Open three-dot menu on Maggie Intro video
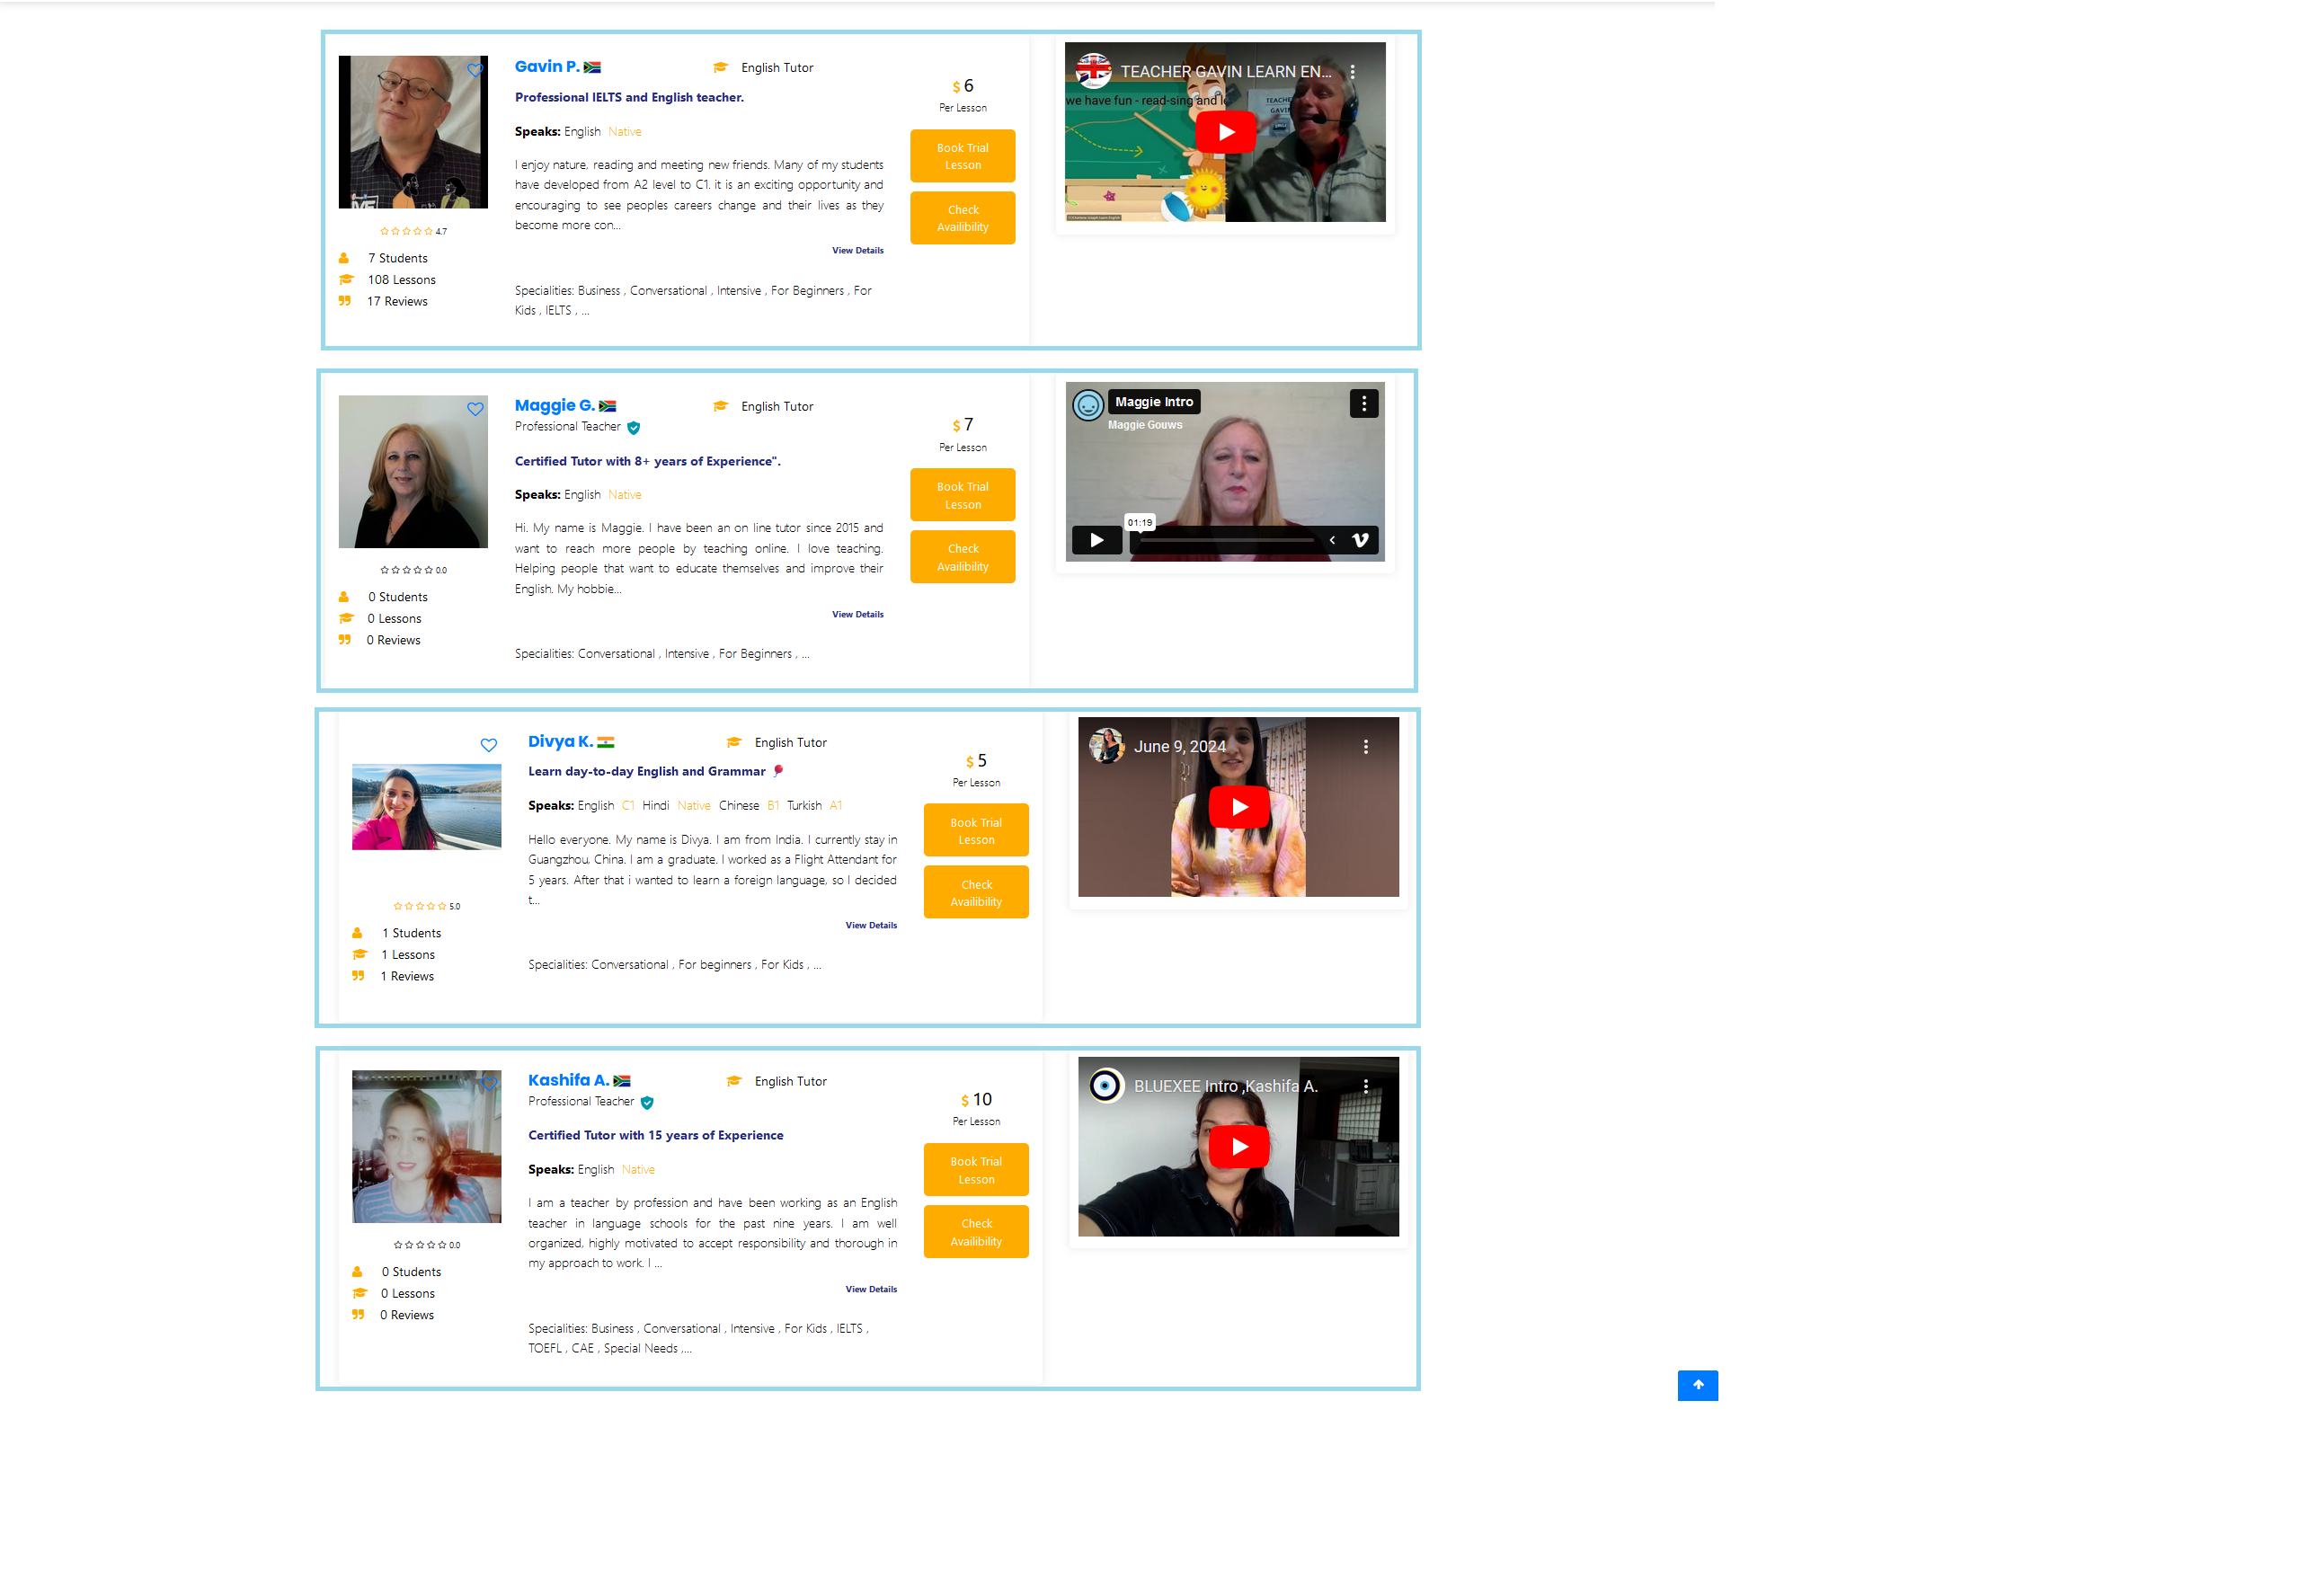 tap(1363, 403)
